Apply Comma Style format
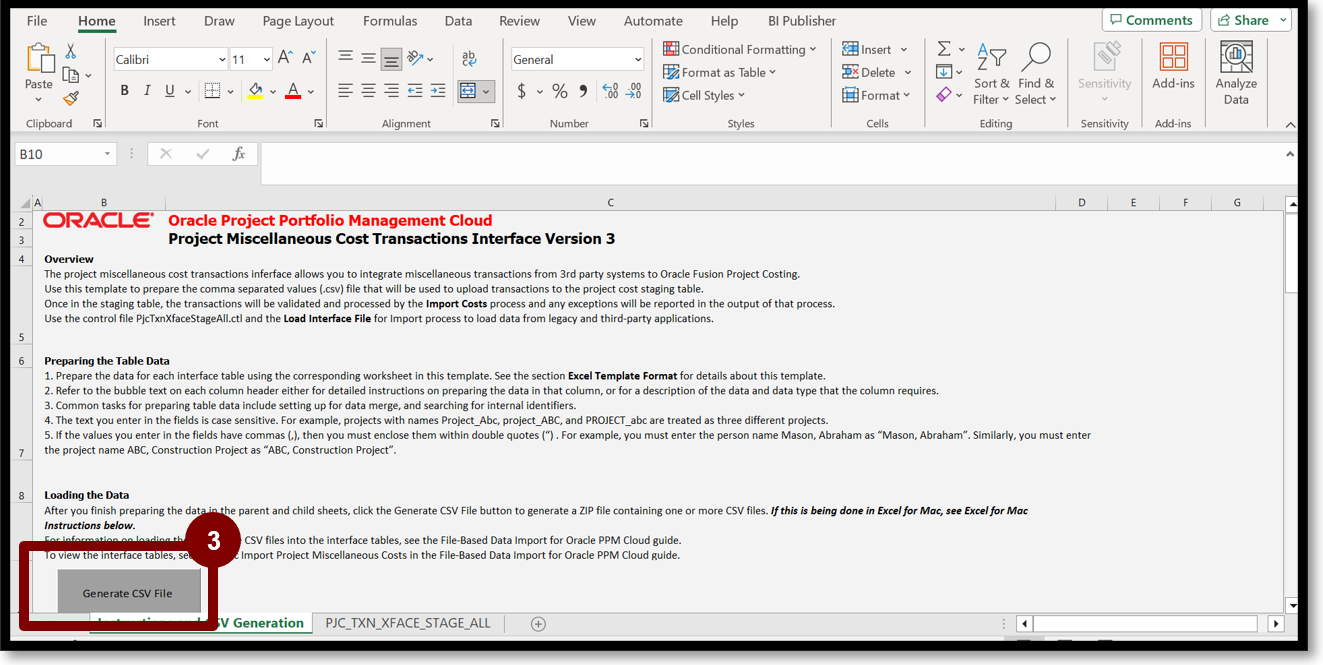Screen dimensions: 1323x665 click(583, 91)
